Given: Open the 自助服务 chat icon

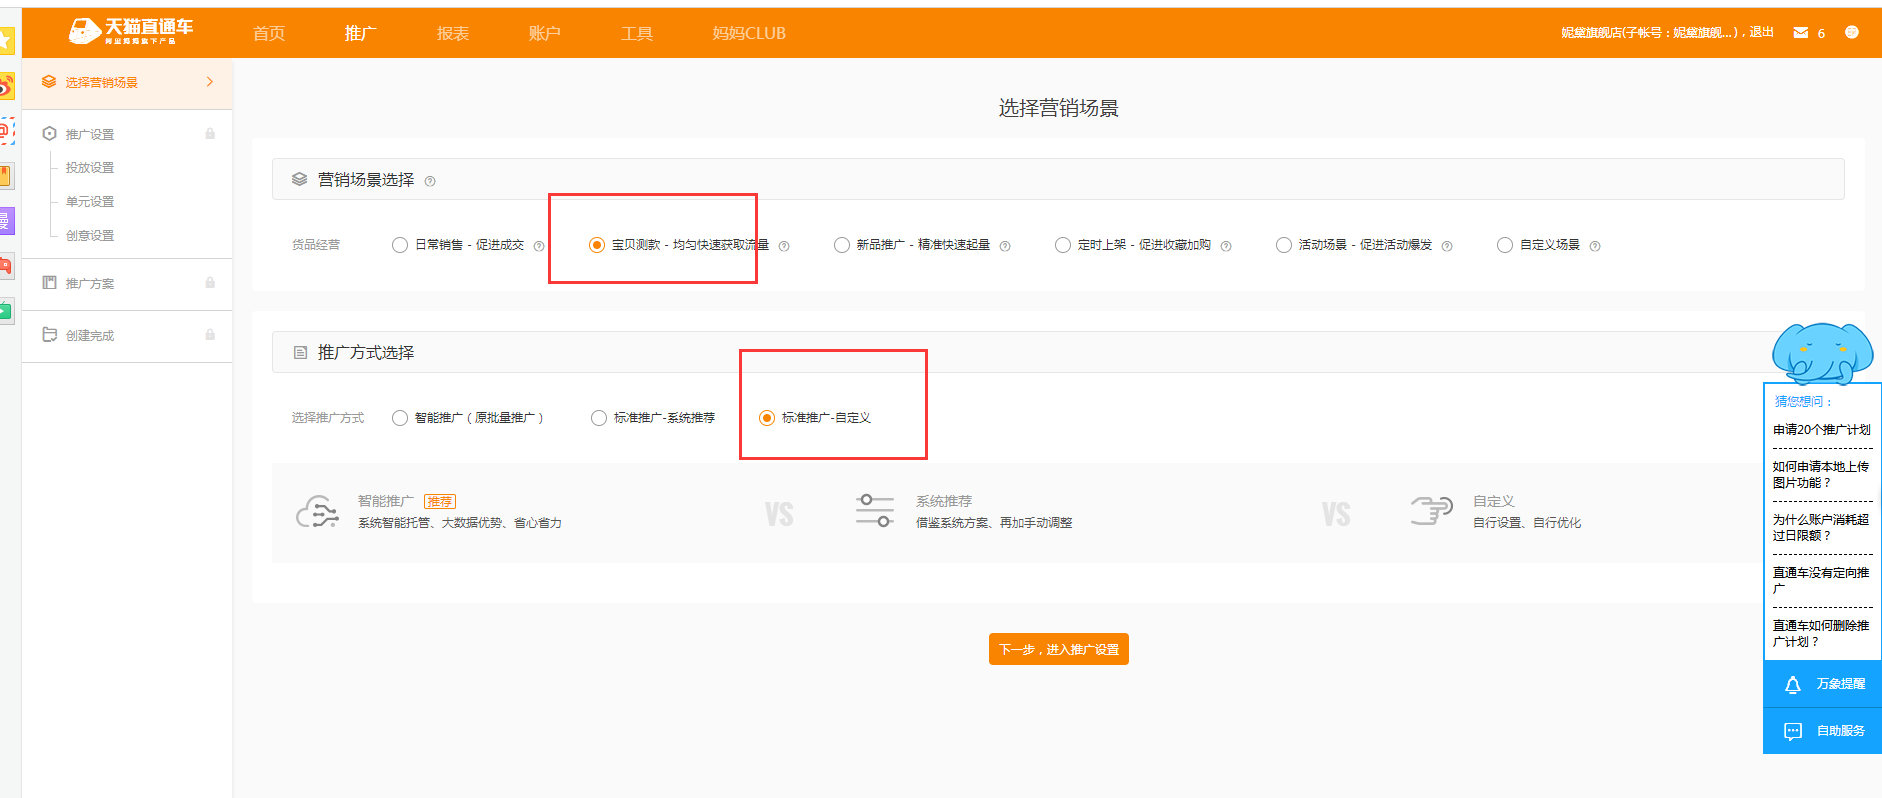Looking at the screenshot, I should [1792, 731].
